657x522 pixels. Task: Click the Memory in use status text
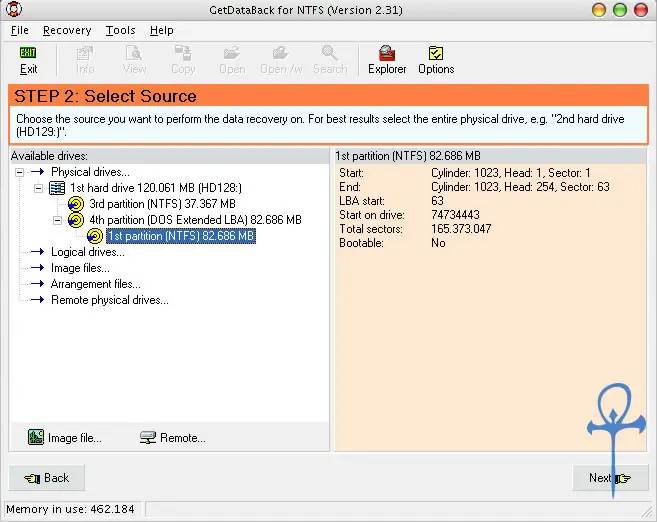[70, 509]
